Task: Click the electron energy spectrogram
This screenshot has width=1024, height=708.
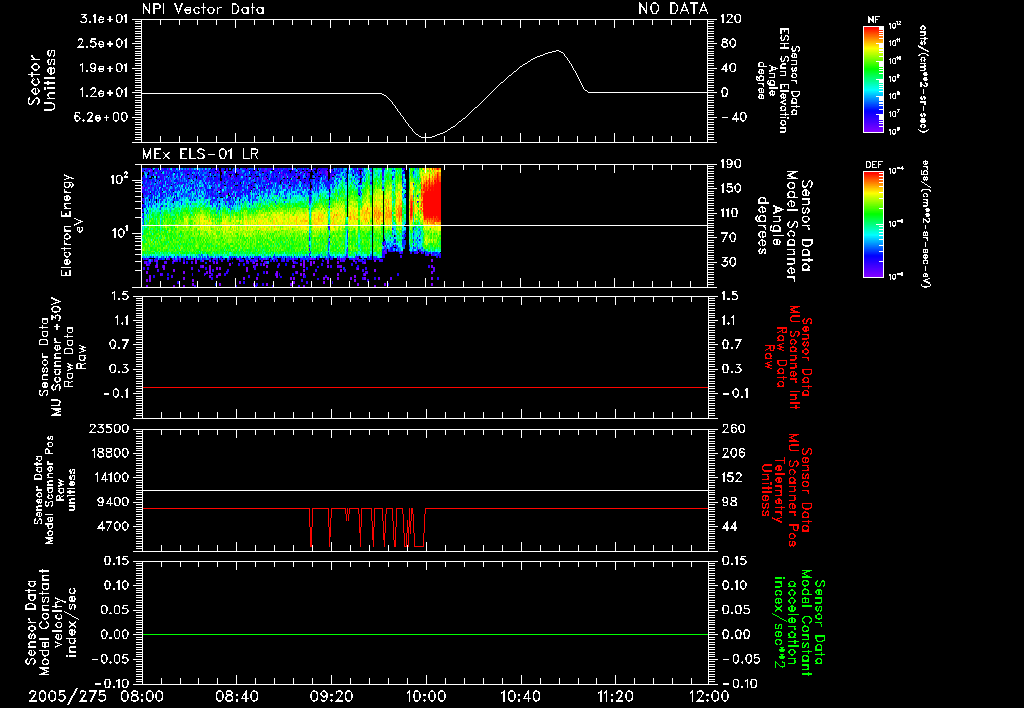Action: click(291, 226)
